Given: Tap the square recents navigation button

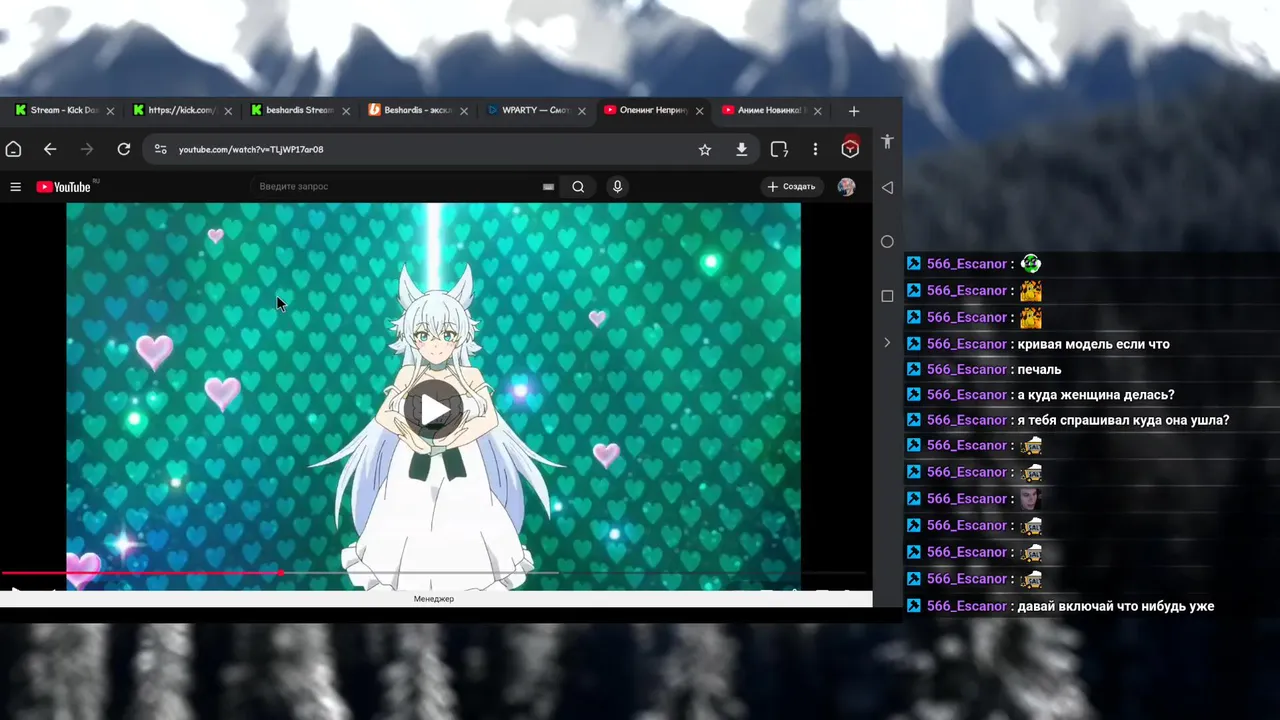Looking at the screenshot, I should [887, 296].
